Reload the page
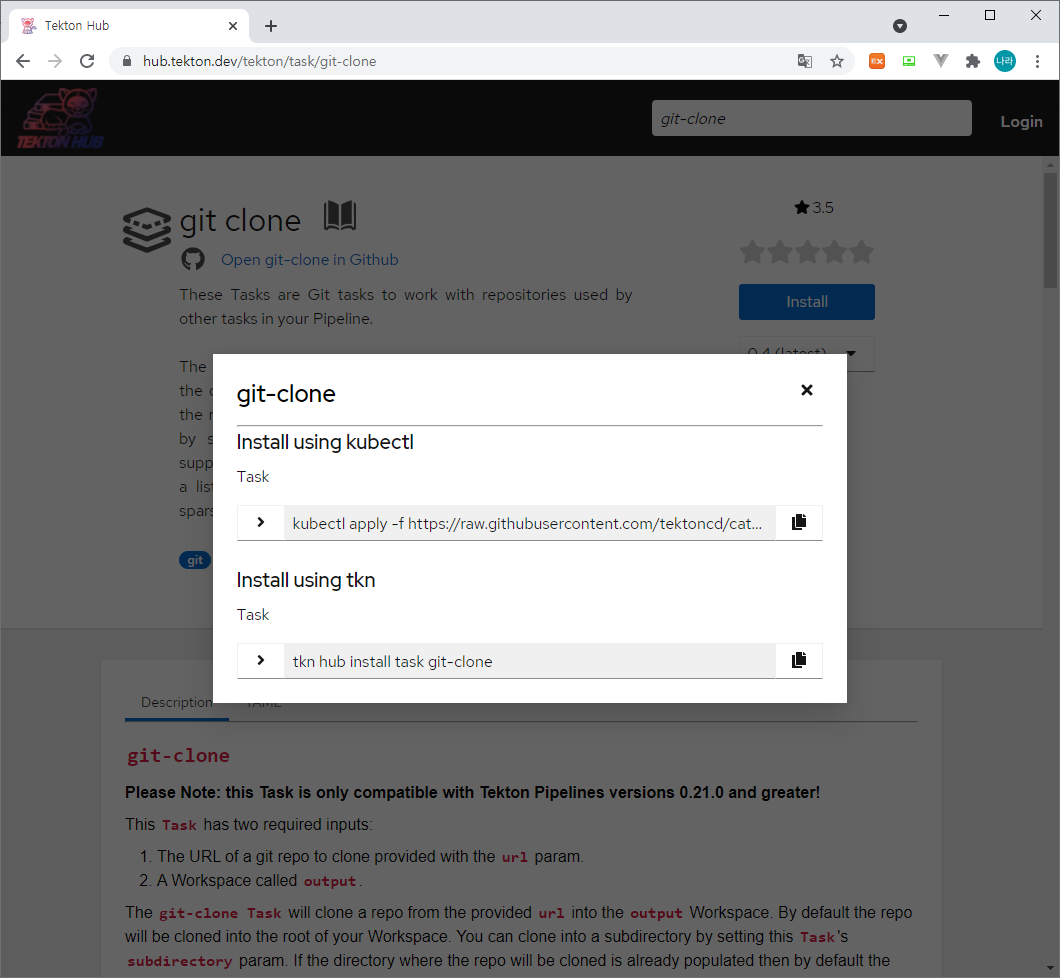This screenshot has width=1060, height=978. point(87,62)
